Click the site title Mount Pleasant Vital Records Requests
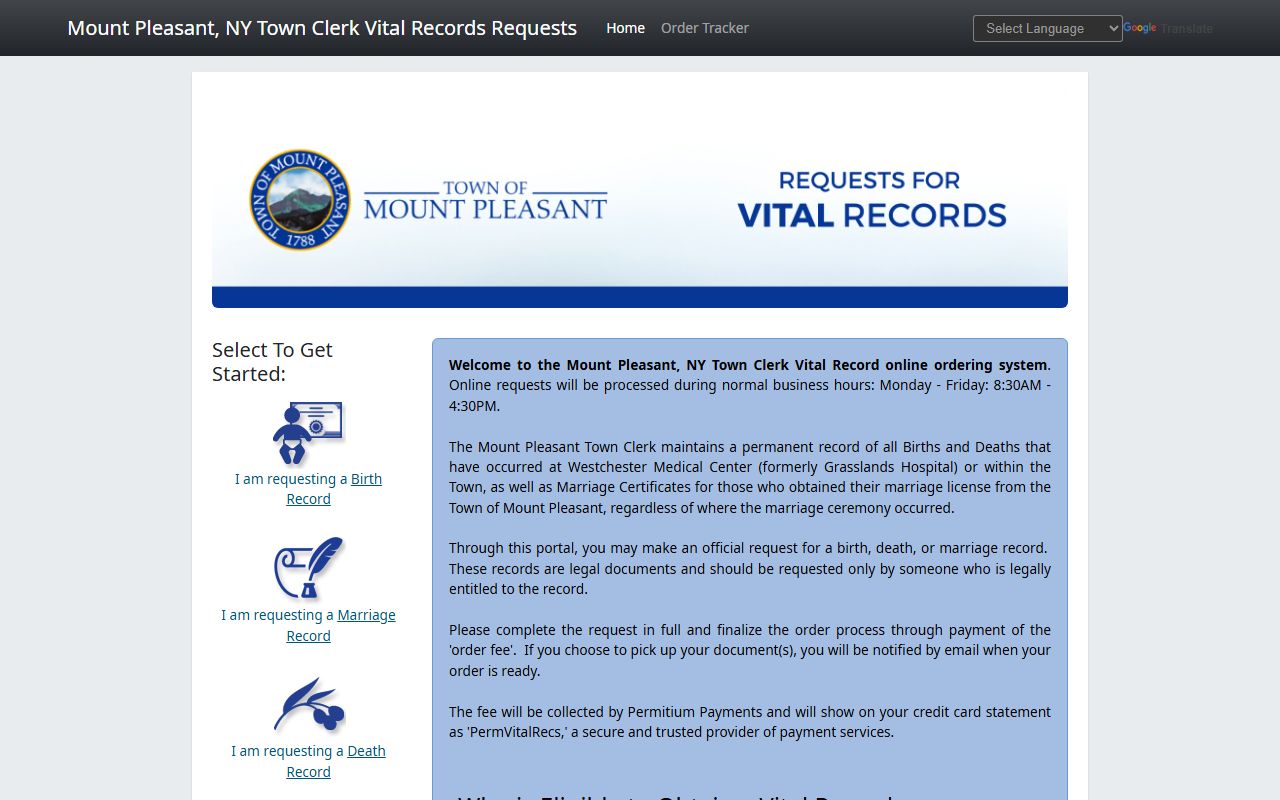Image resolution: width=1280 pixels, height=800 pixels. click(322, 28)
